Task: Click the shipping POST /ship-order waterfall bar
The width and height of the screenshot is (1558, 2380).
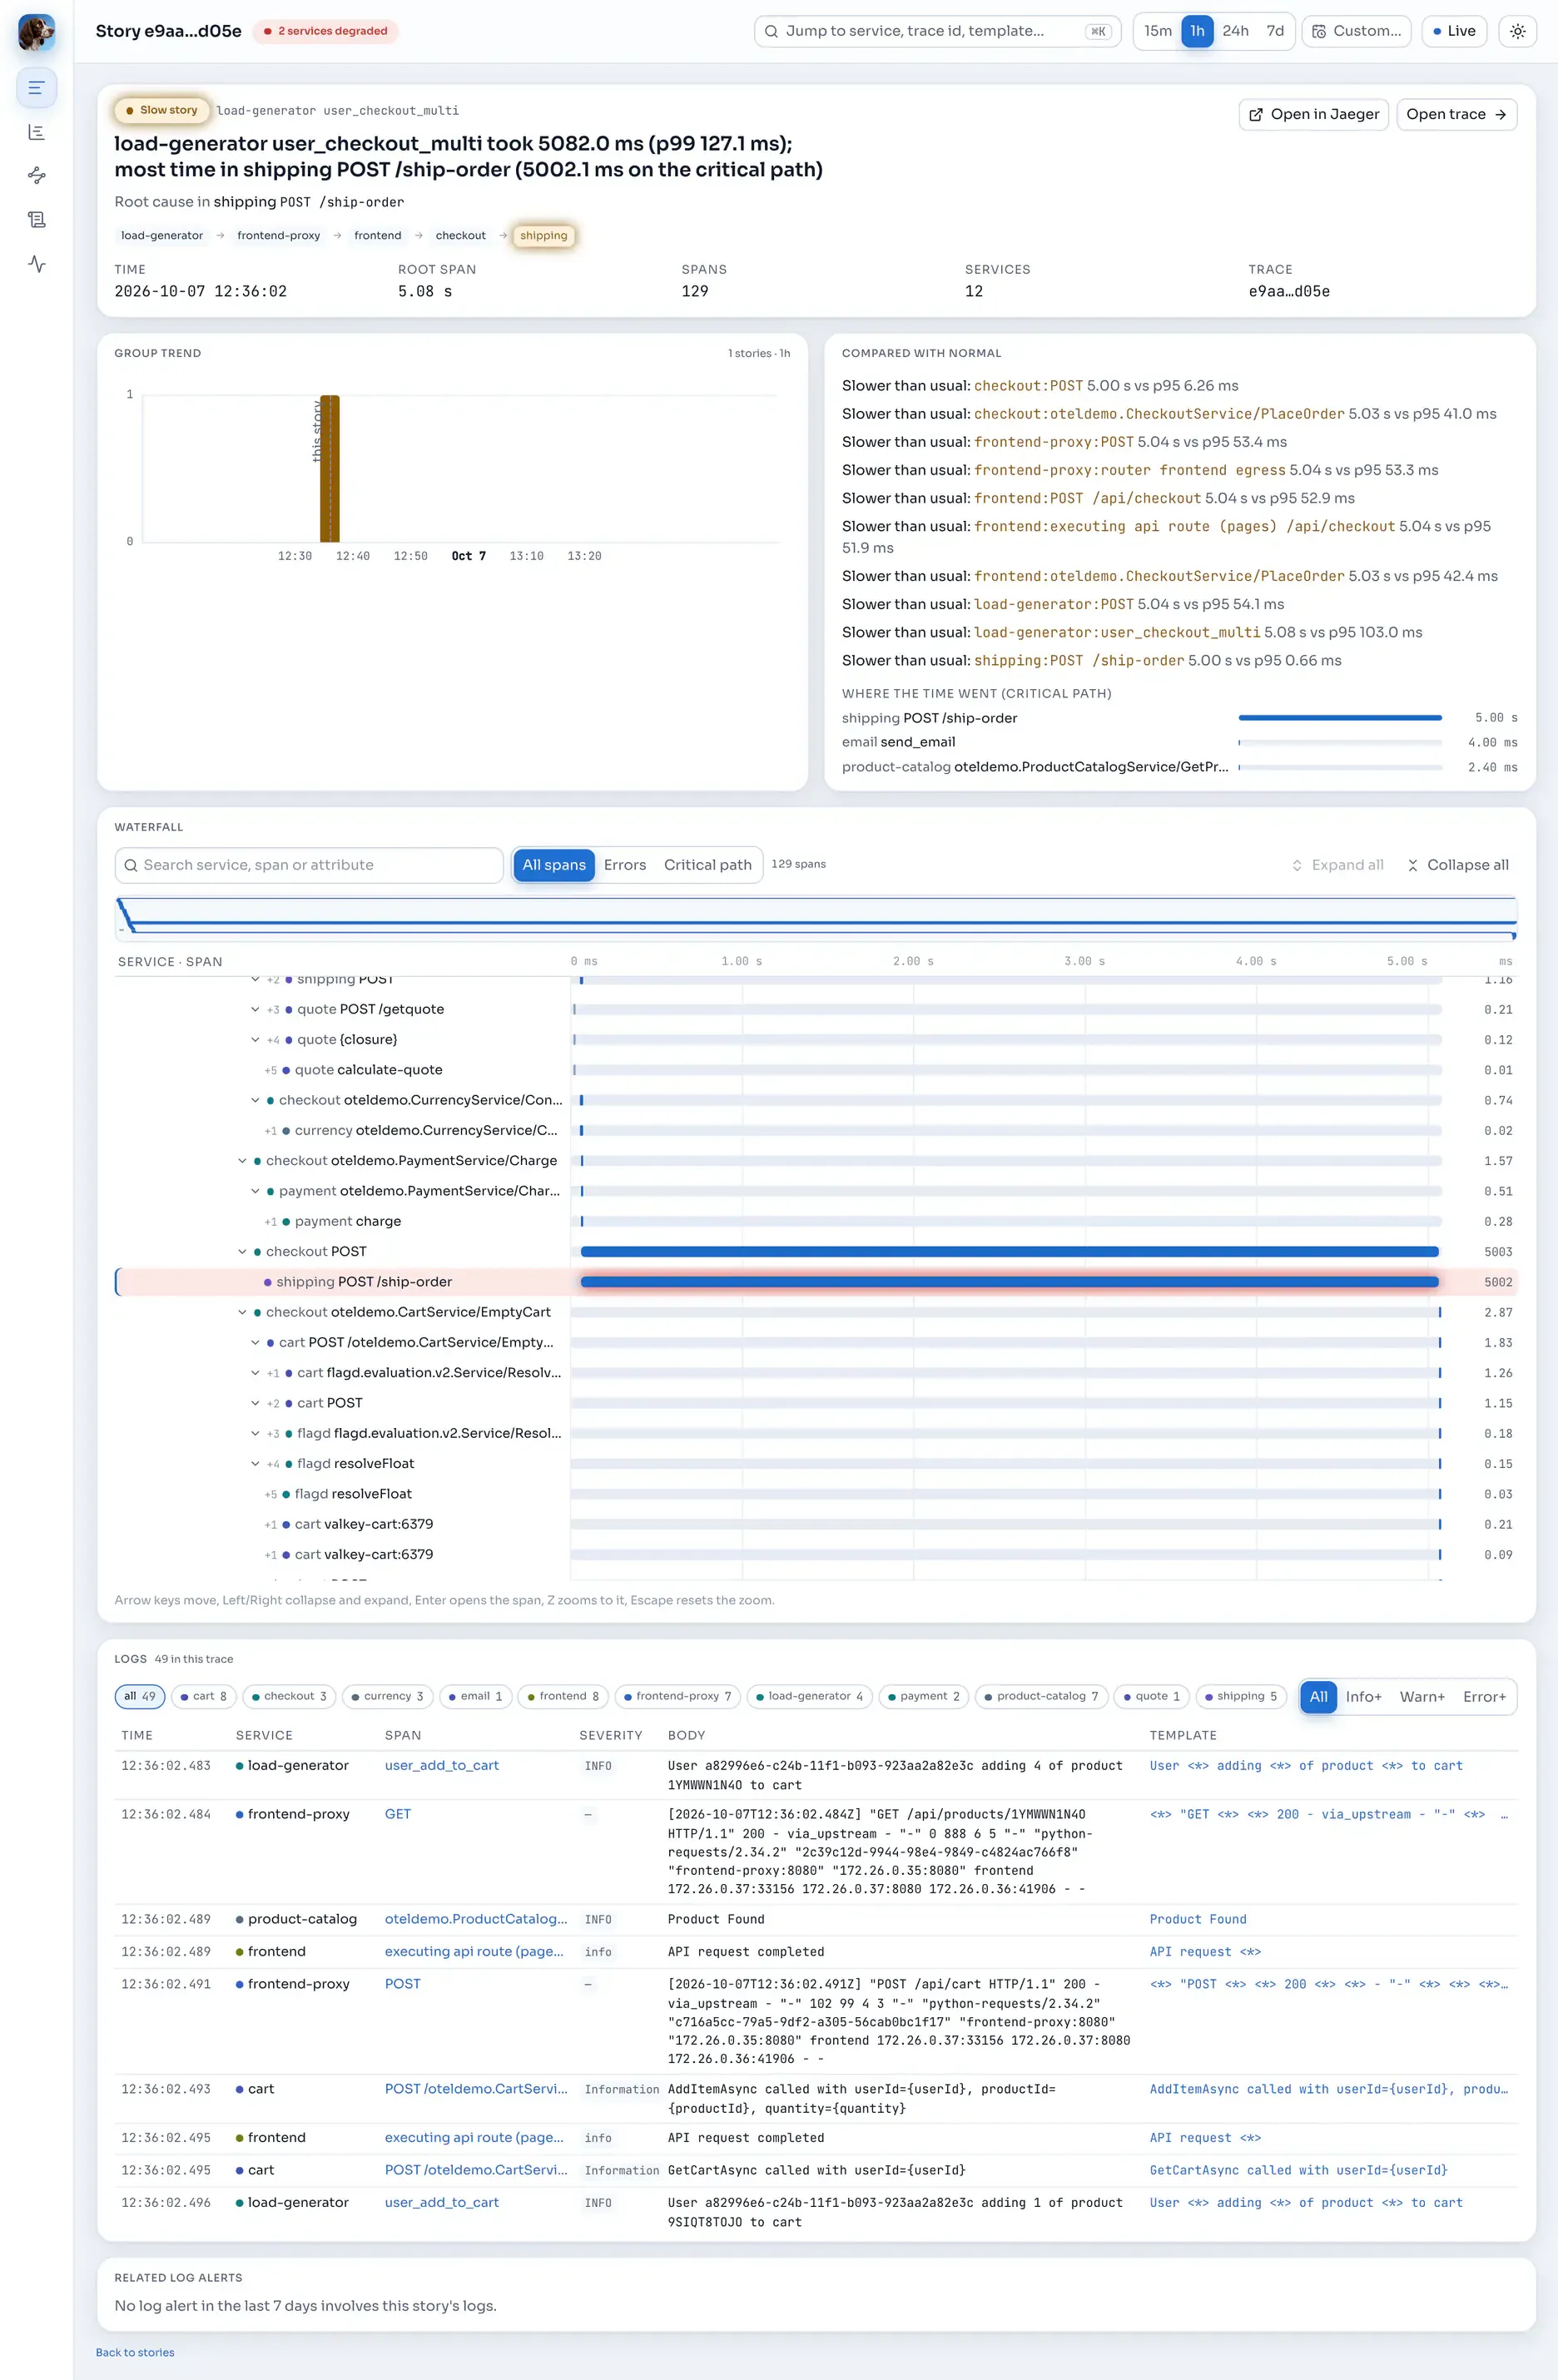Action: 1009,1282
